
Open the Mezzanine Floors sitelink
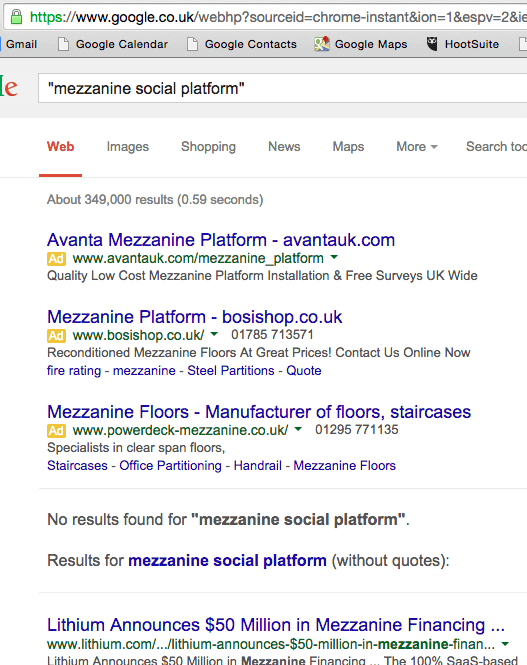pyautogui.click(x=345, y=466)
